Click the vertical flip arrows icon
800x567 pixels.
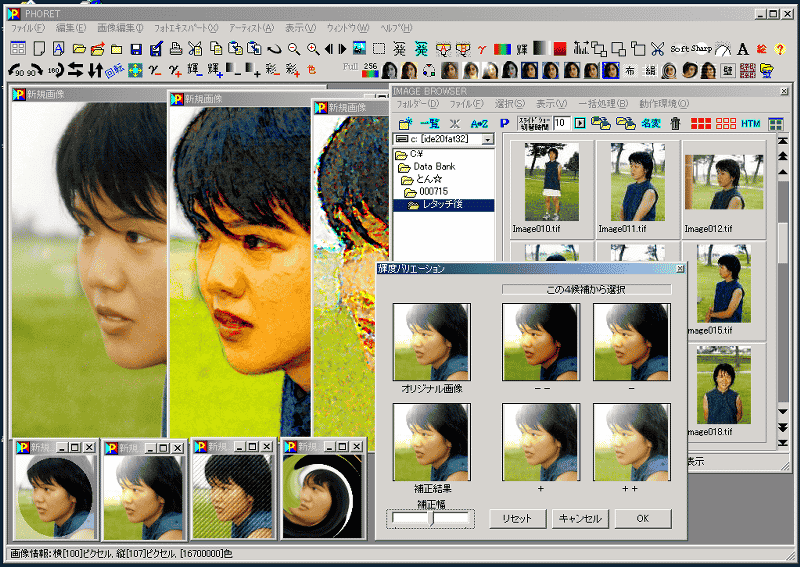95,70
